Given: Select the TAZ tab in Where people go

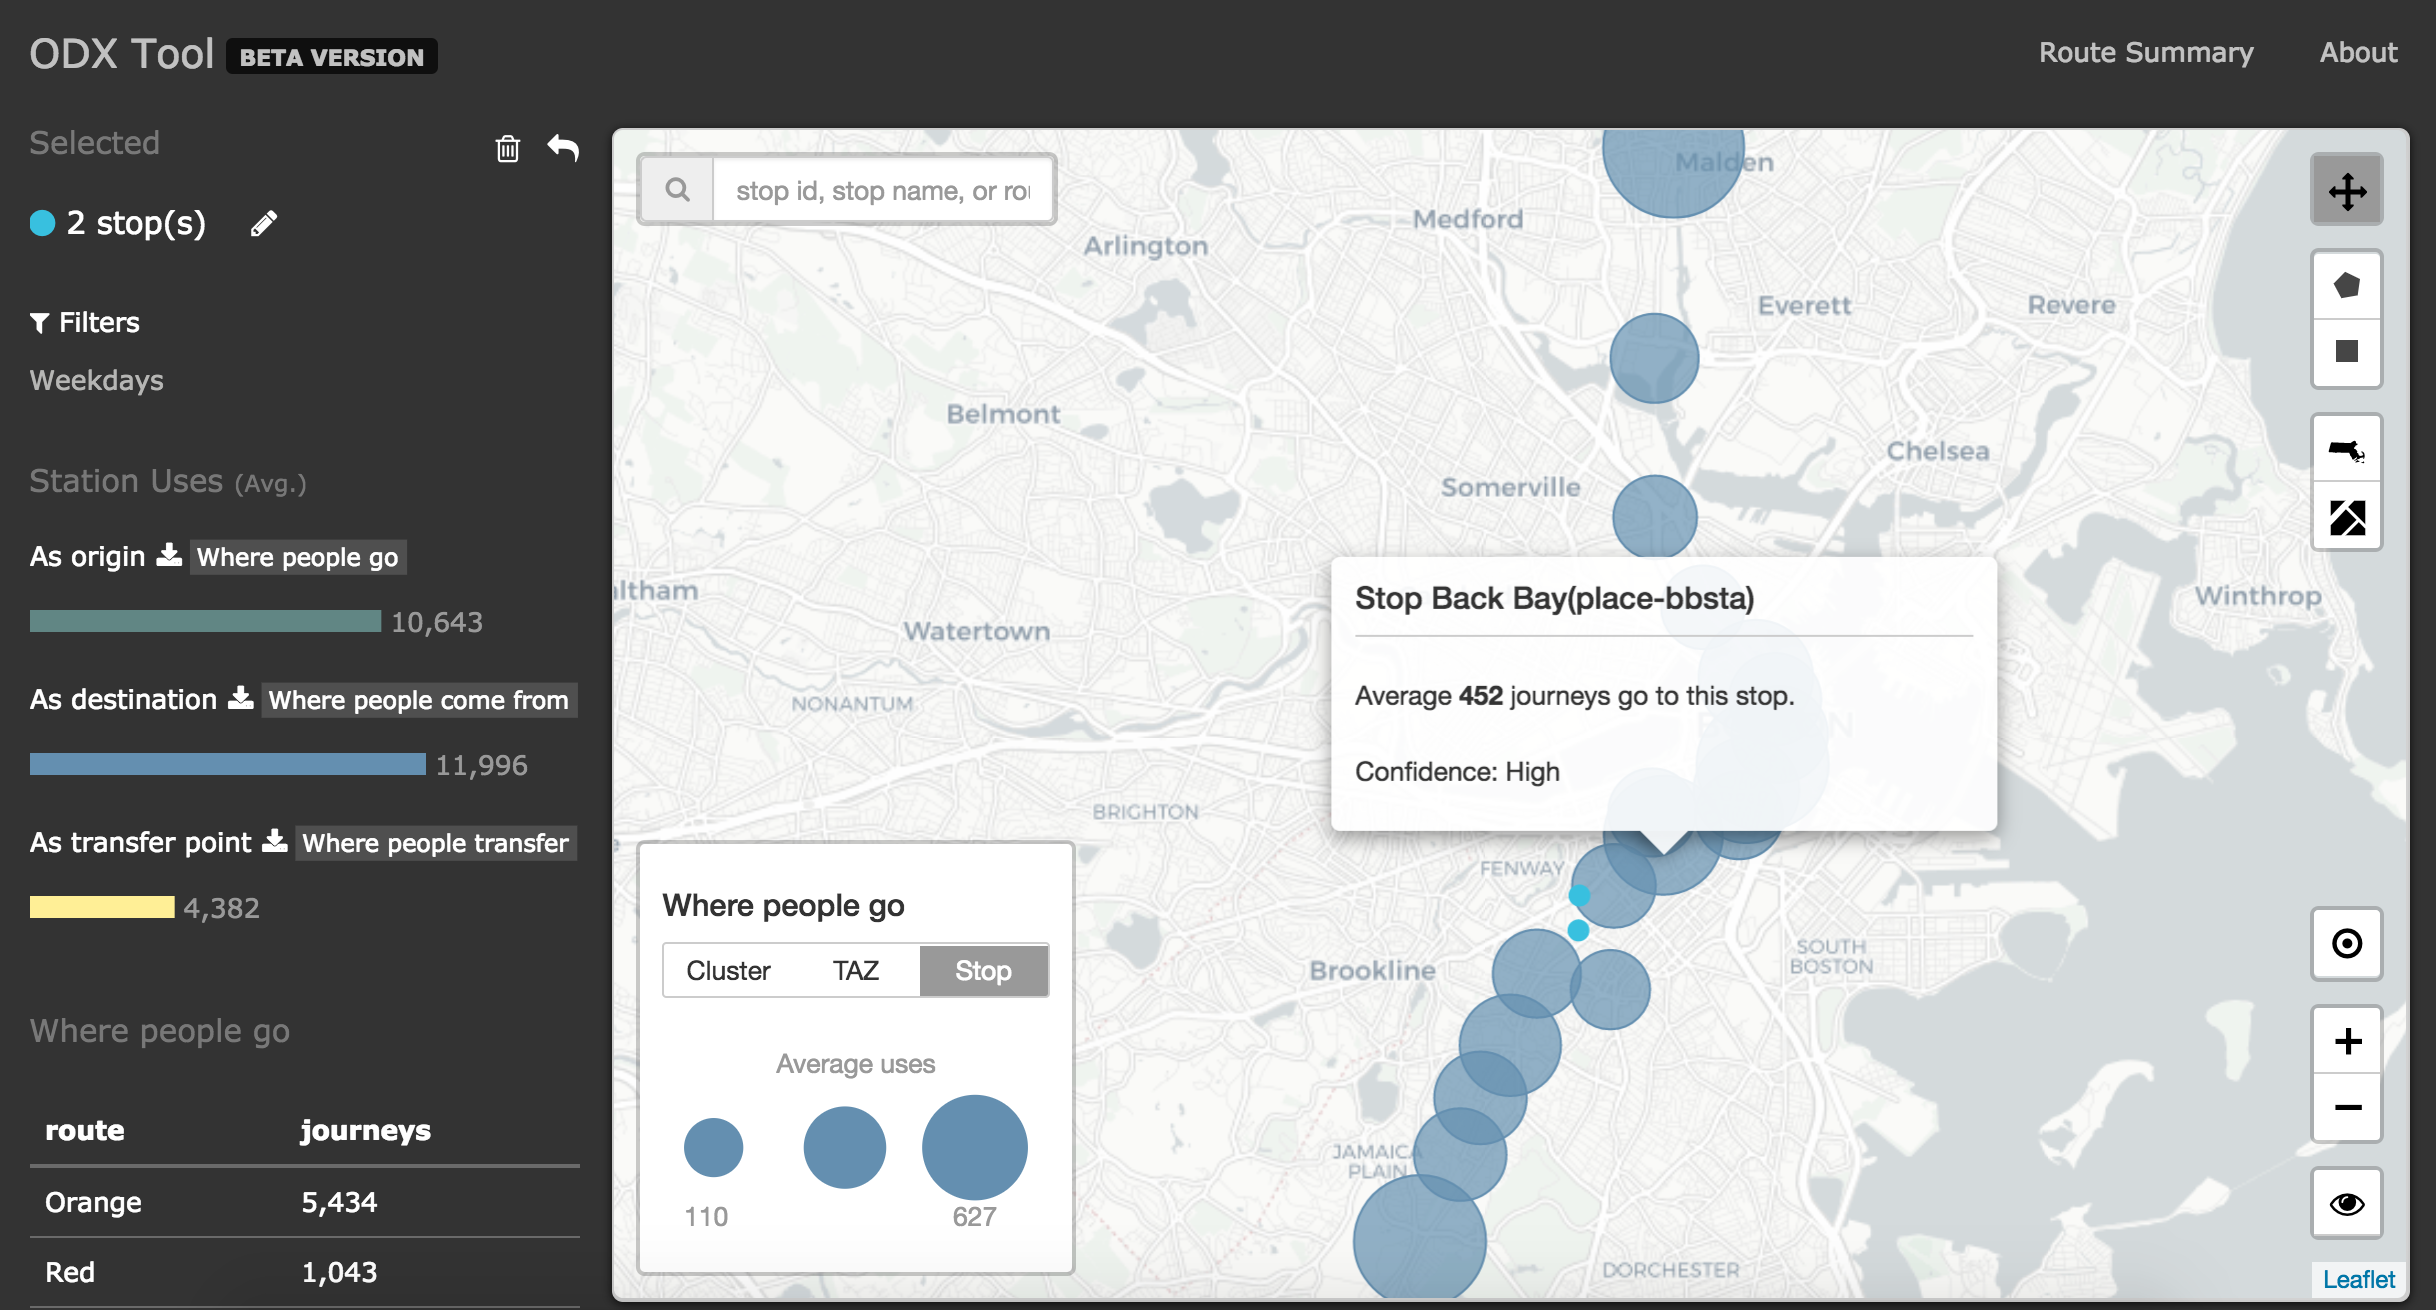Looking at the screenshot, I should [853, 970].
